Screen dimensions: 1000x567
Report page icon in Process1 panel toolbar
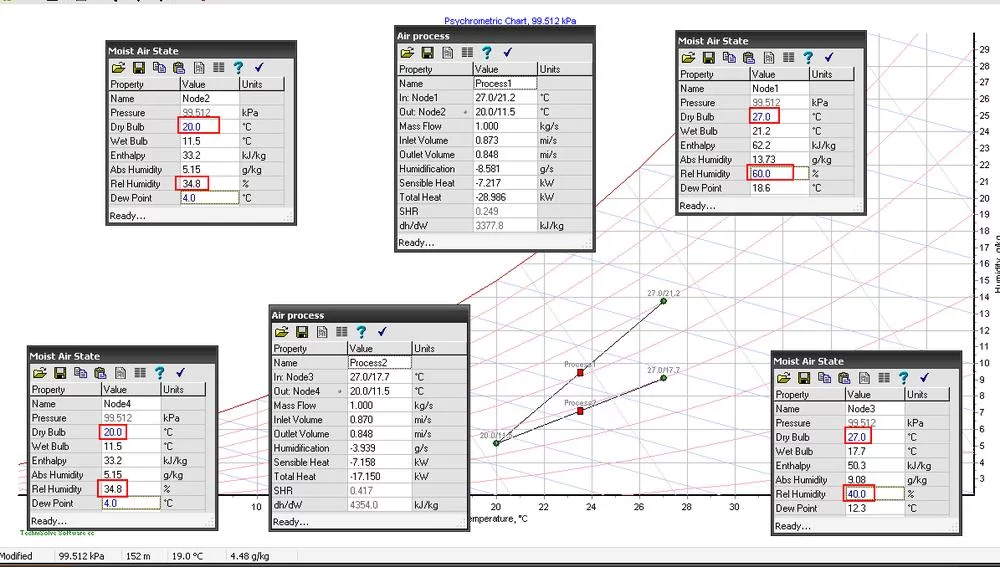coord(448,52)
